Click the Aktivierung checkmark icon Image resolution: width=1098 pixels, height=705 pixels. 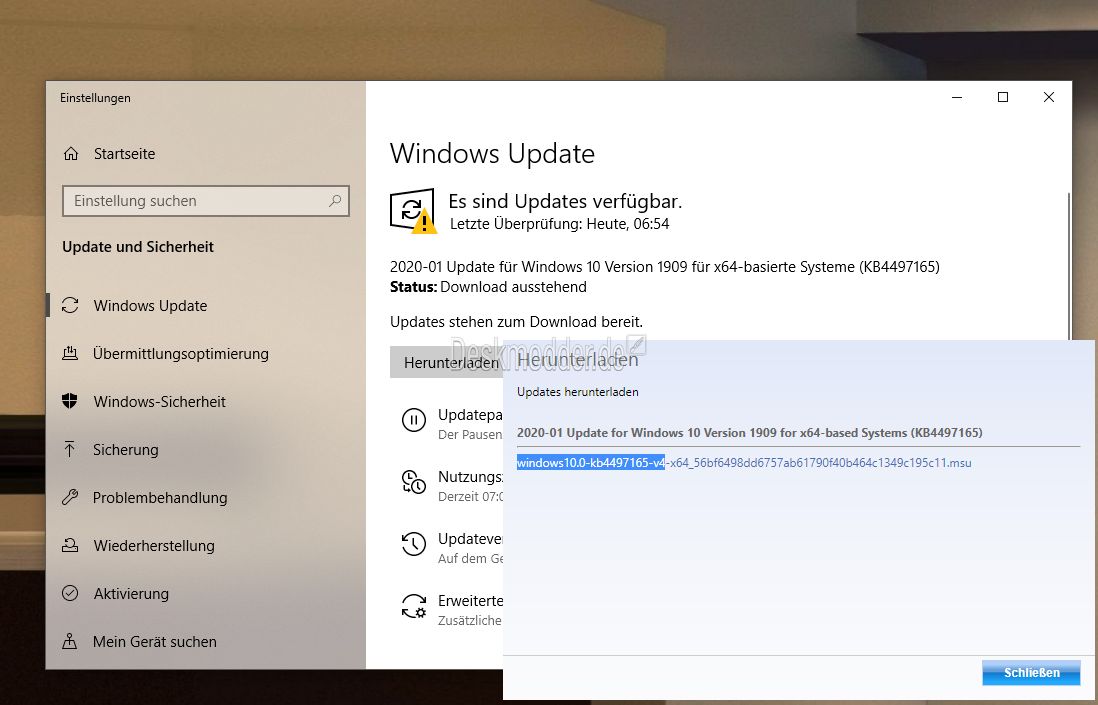70,593
